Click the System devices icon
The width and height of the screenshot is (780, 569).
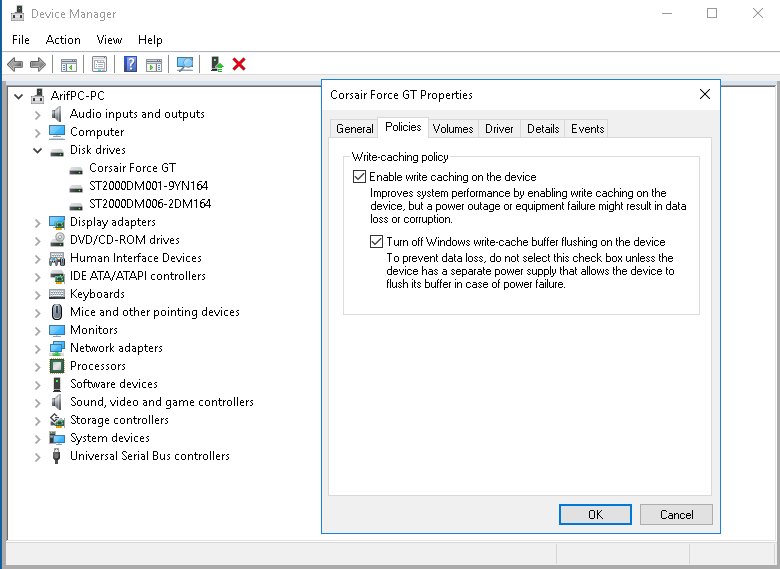coord(57,438)
